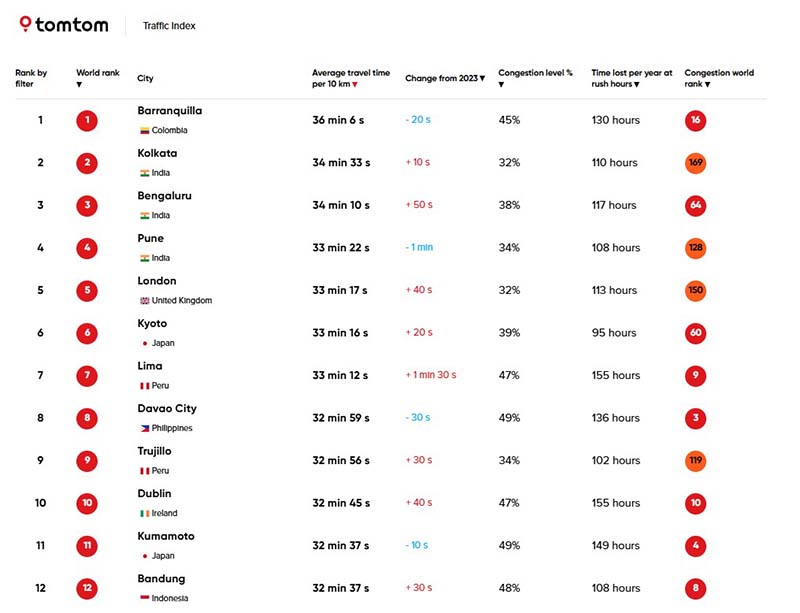Viewport: 800px width, 613px height.
Task: Click the TomTom logo
Action: 63,25
